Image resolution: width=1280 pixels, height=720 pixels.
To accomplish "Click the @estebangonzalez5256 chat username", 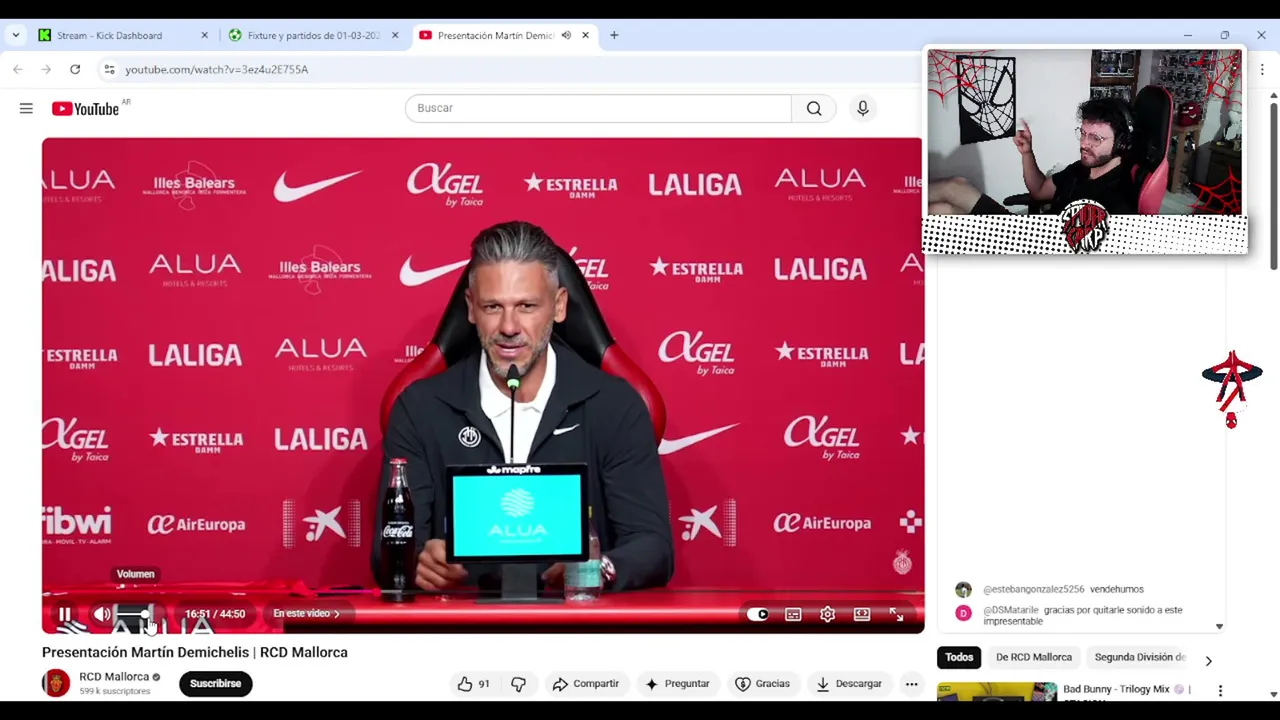I will coord(1034,590).
